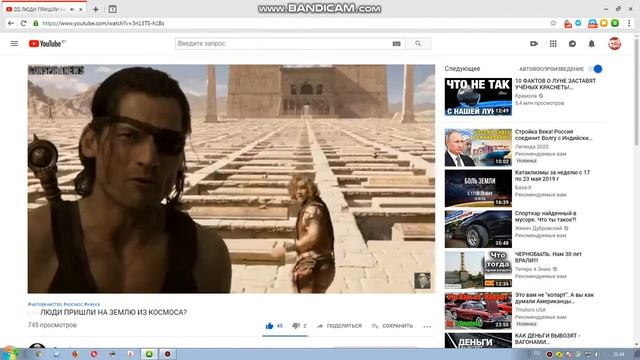The image size is (640, 360).
Task: Open the YouTube hamburger guide menu
Action: point(14,43)
